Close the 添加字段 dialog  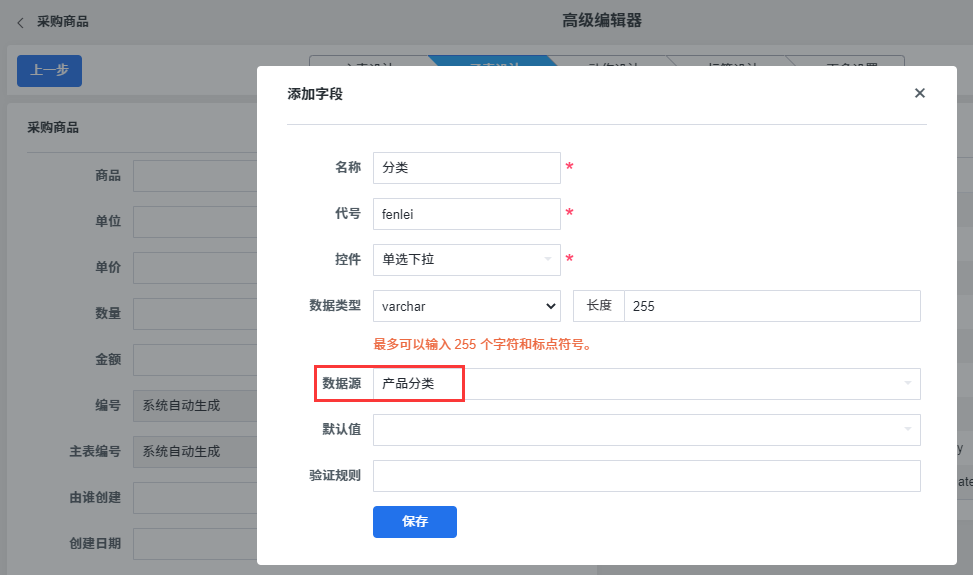click(x=920, y=93)
